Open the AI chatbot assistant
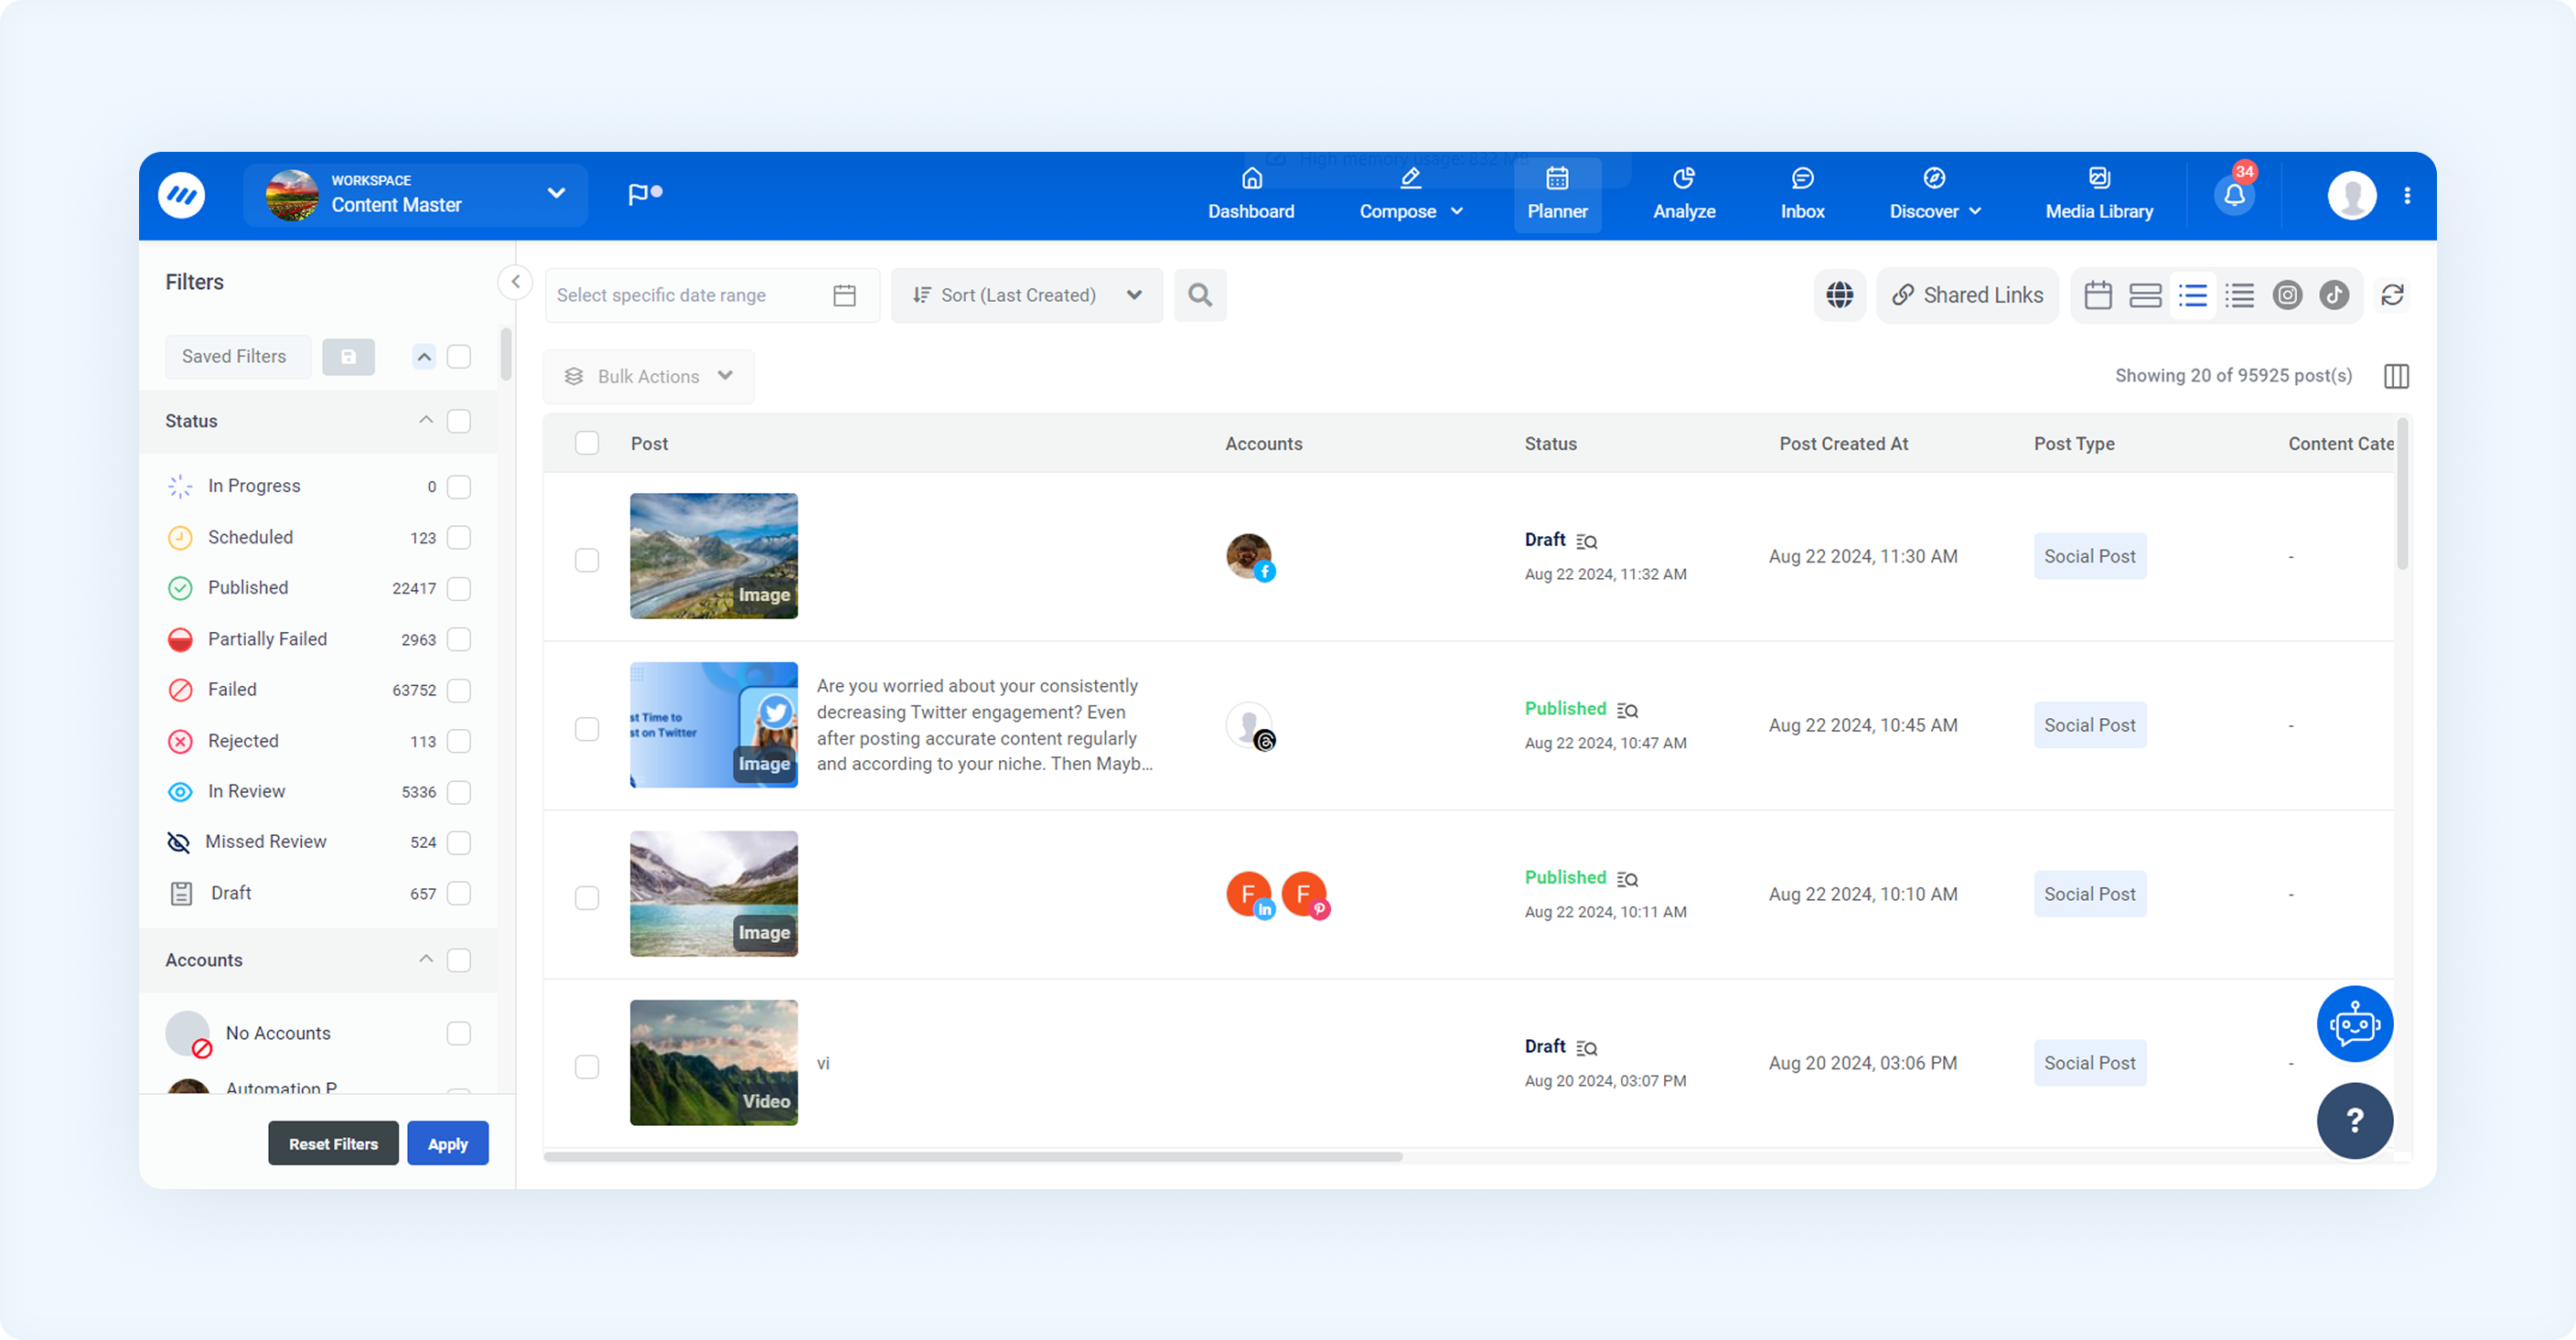The image size is (2576, 1340). (x=2354, y=1024)
